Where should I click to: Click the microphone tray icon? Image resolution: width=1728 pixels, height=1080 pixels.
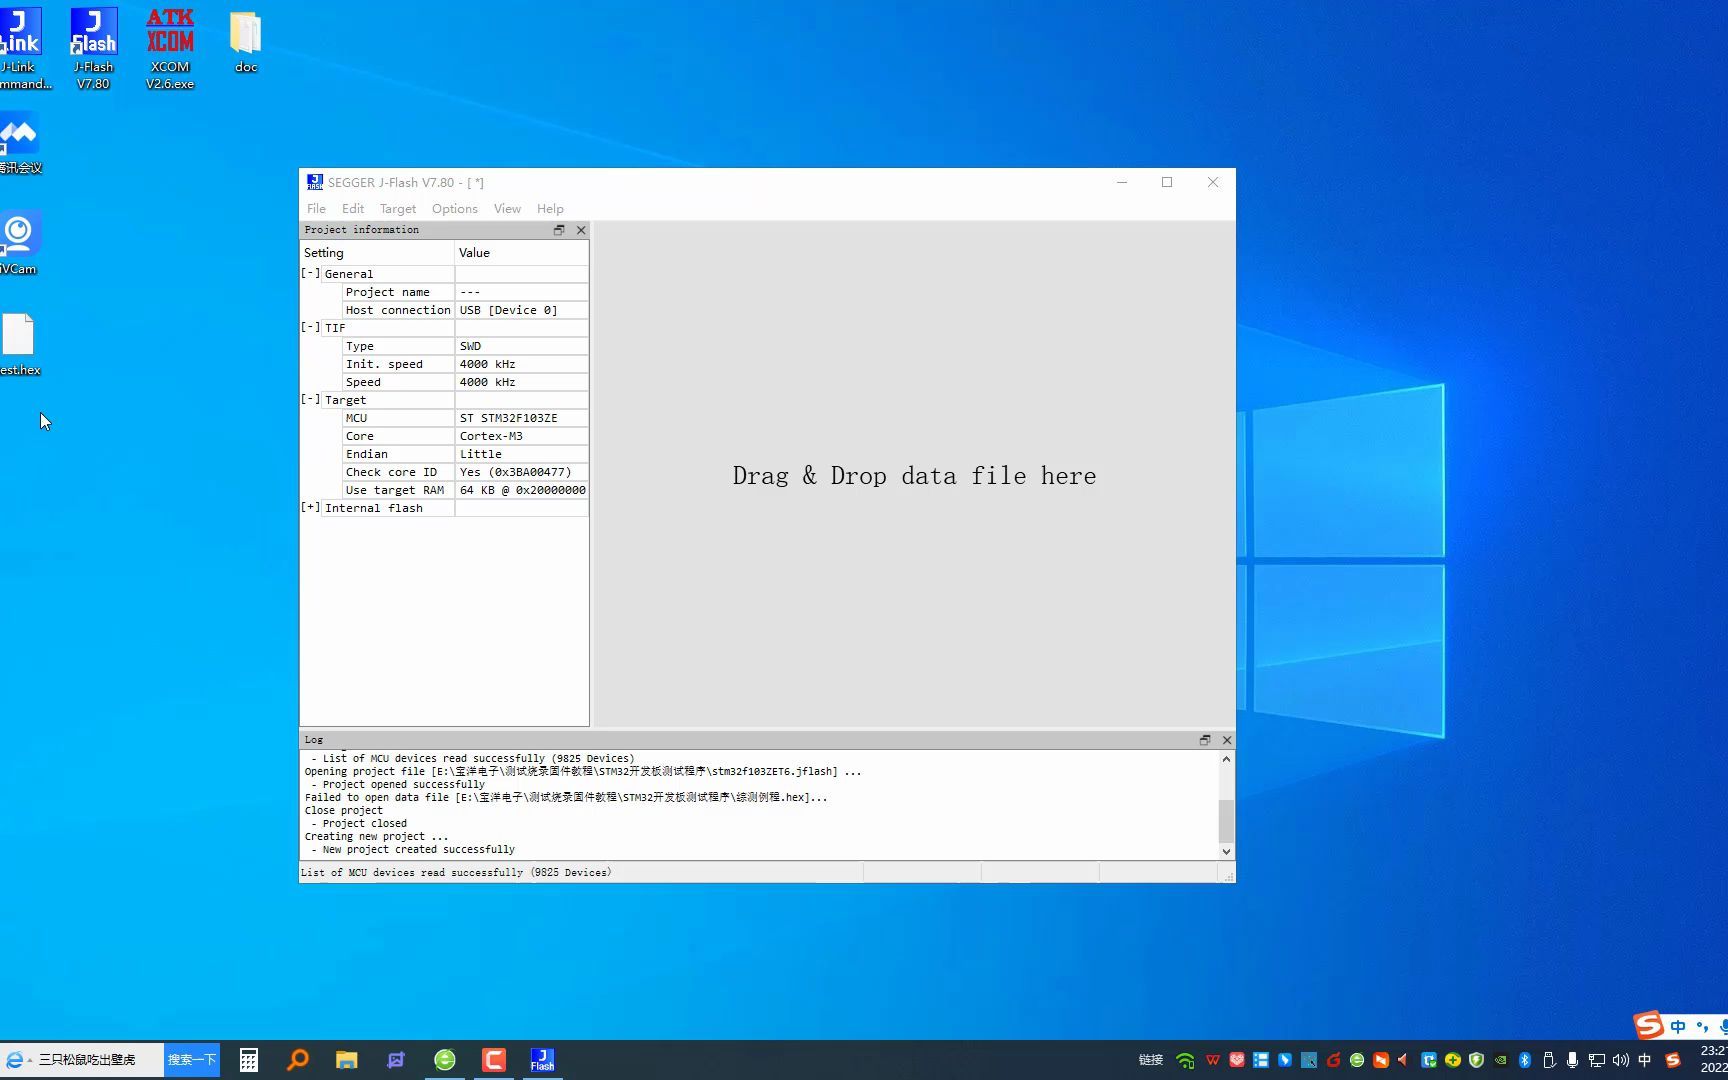coord(1573,1060)
